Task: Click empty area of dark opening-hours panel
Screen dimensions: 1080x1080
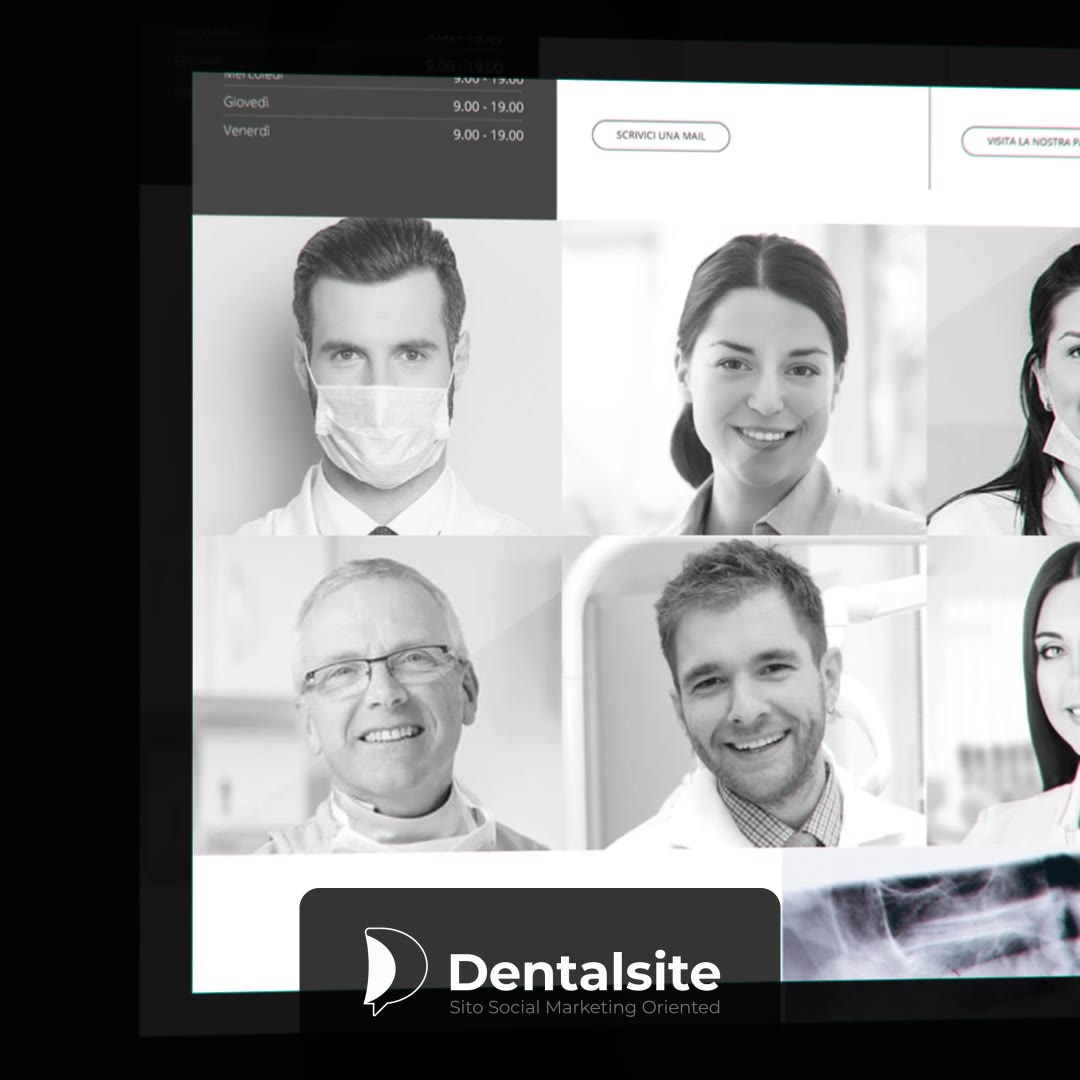Action: 370,180
